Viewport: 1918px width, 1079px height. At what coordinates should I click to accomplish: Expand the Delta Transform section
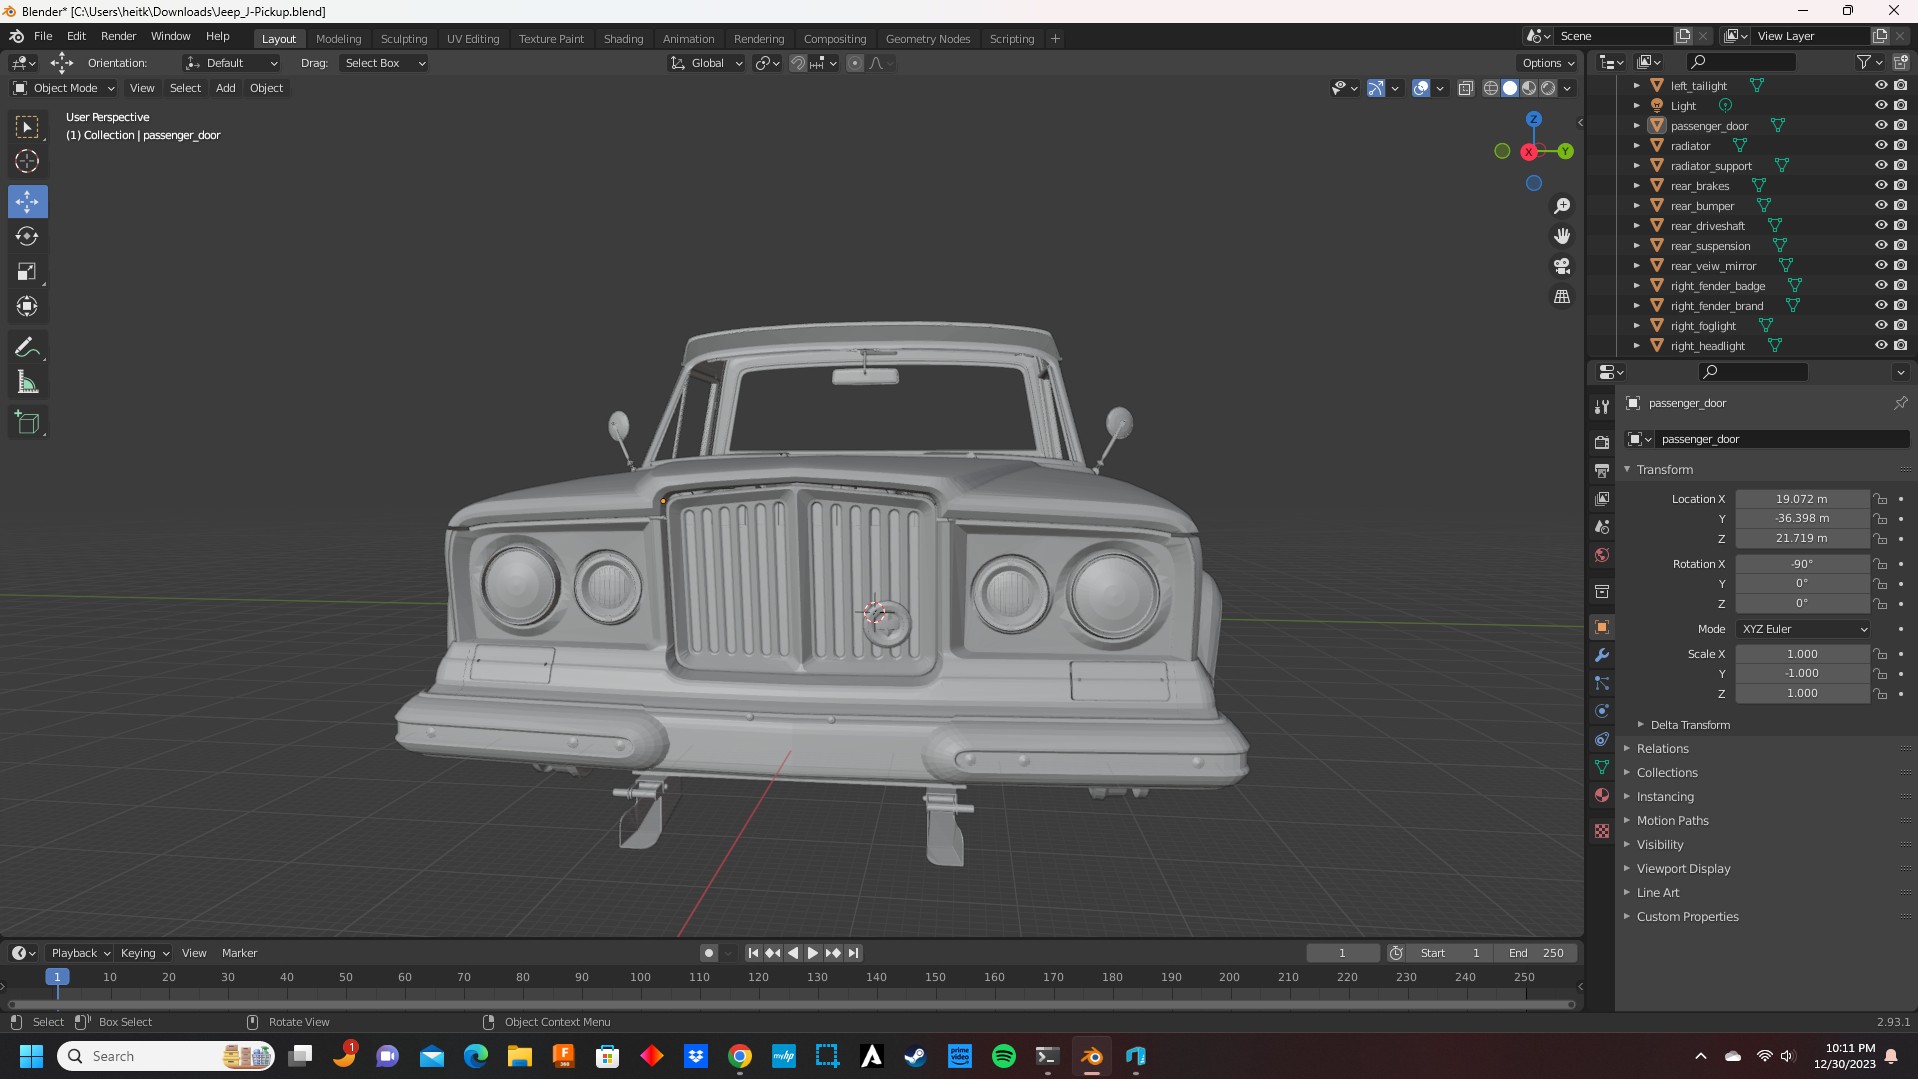click(1689, 725)
